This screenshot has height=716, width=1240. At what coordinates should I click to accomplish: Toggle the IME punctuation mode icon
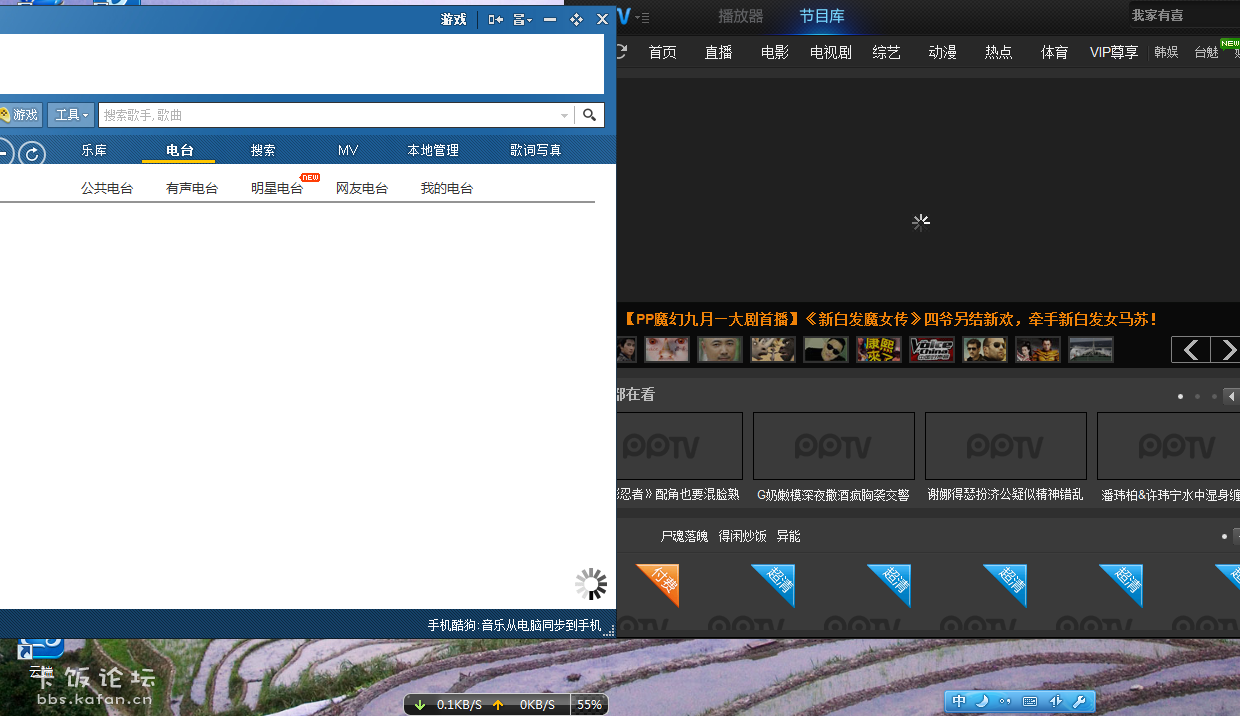pos(1005,701)
